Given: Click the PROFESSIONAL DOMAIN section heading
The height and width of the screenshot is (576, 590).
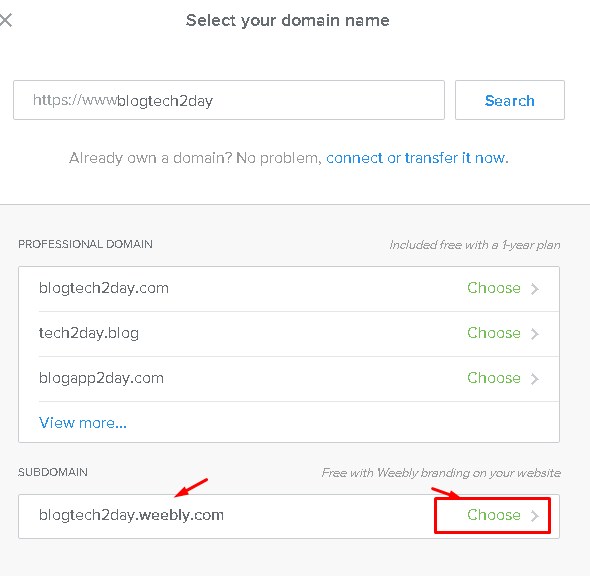Looking at the screenshot, I should point(85,244).
